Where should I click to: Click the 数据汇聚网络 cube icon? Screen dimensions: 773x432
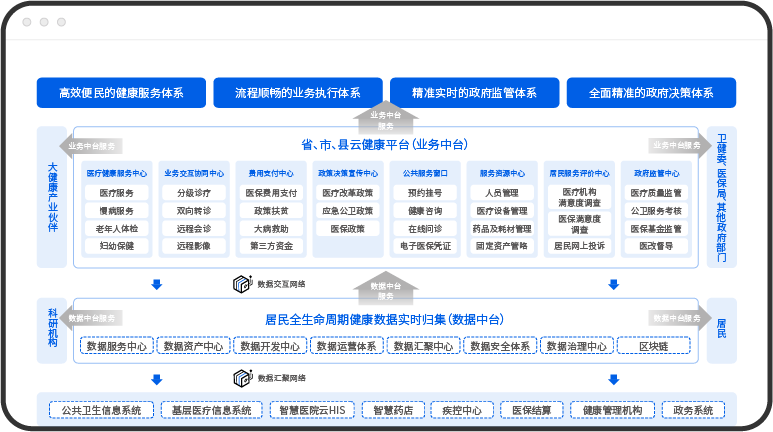[x=240, y=378]
